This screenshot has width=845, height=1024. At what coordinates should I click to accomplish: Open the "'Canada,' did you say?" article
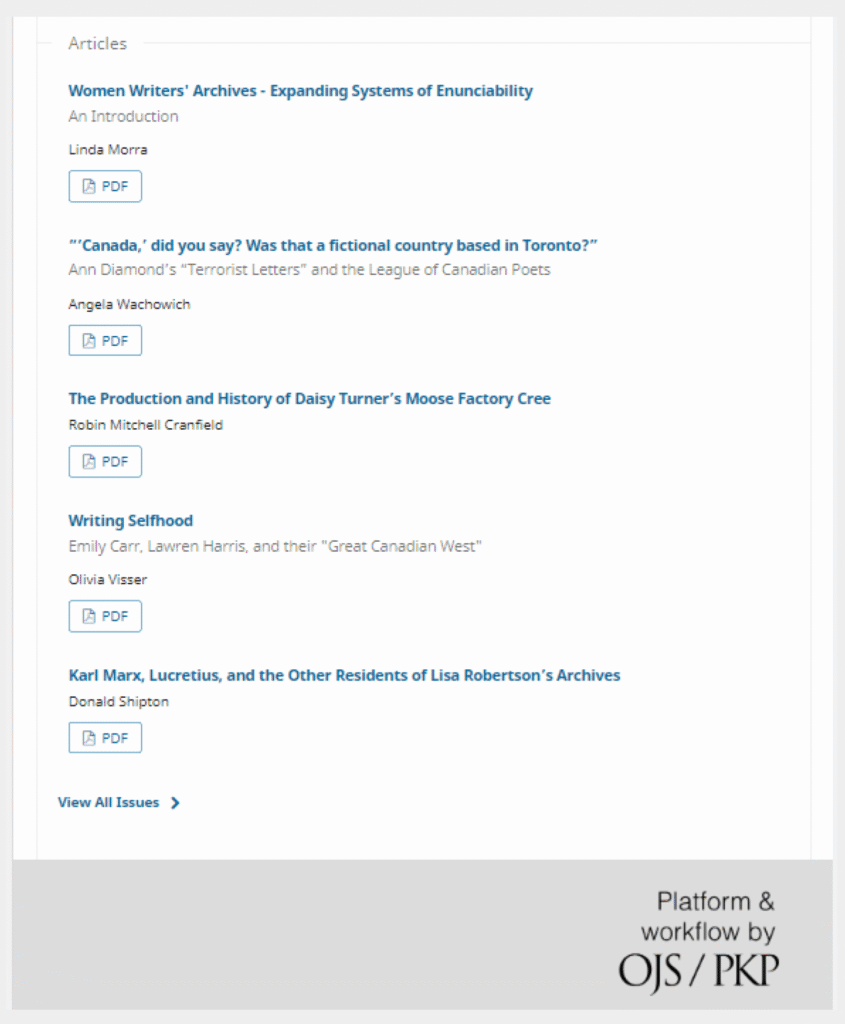tap(332, 245)
